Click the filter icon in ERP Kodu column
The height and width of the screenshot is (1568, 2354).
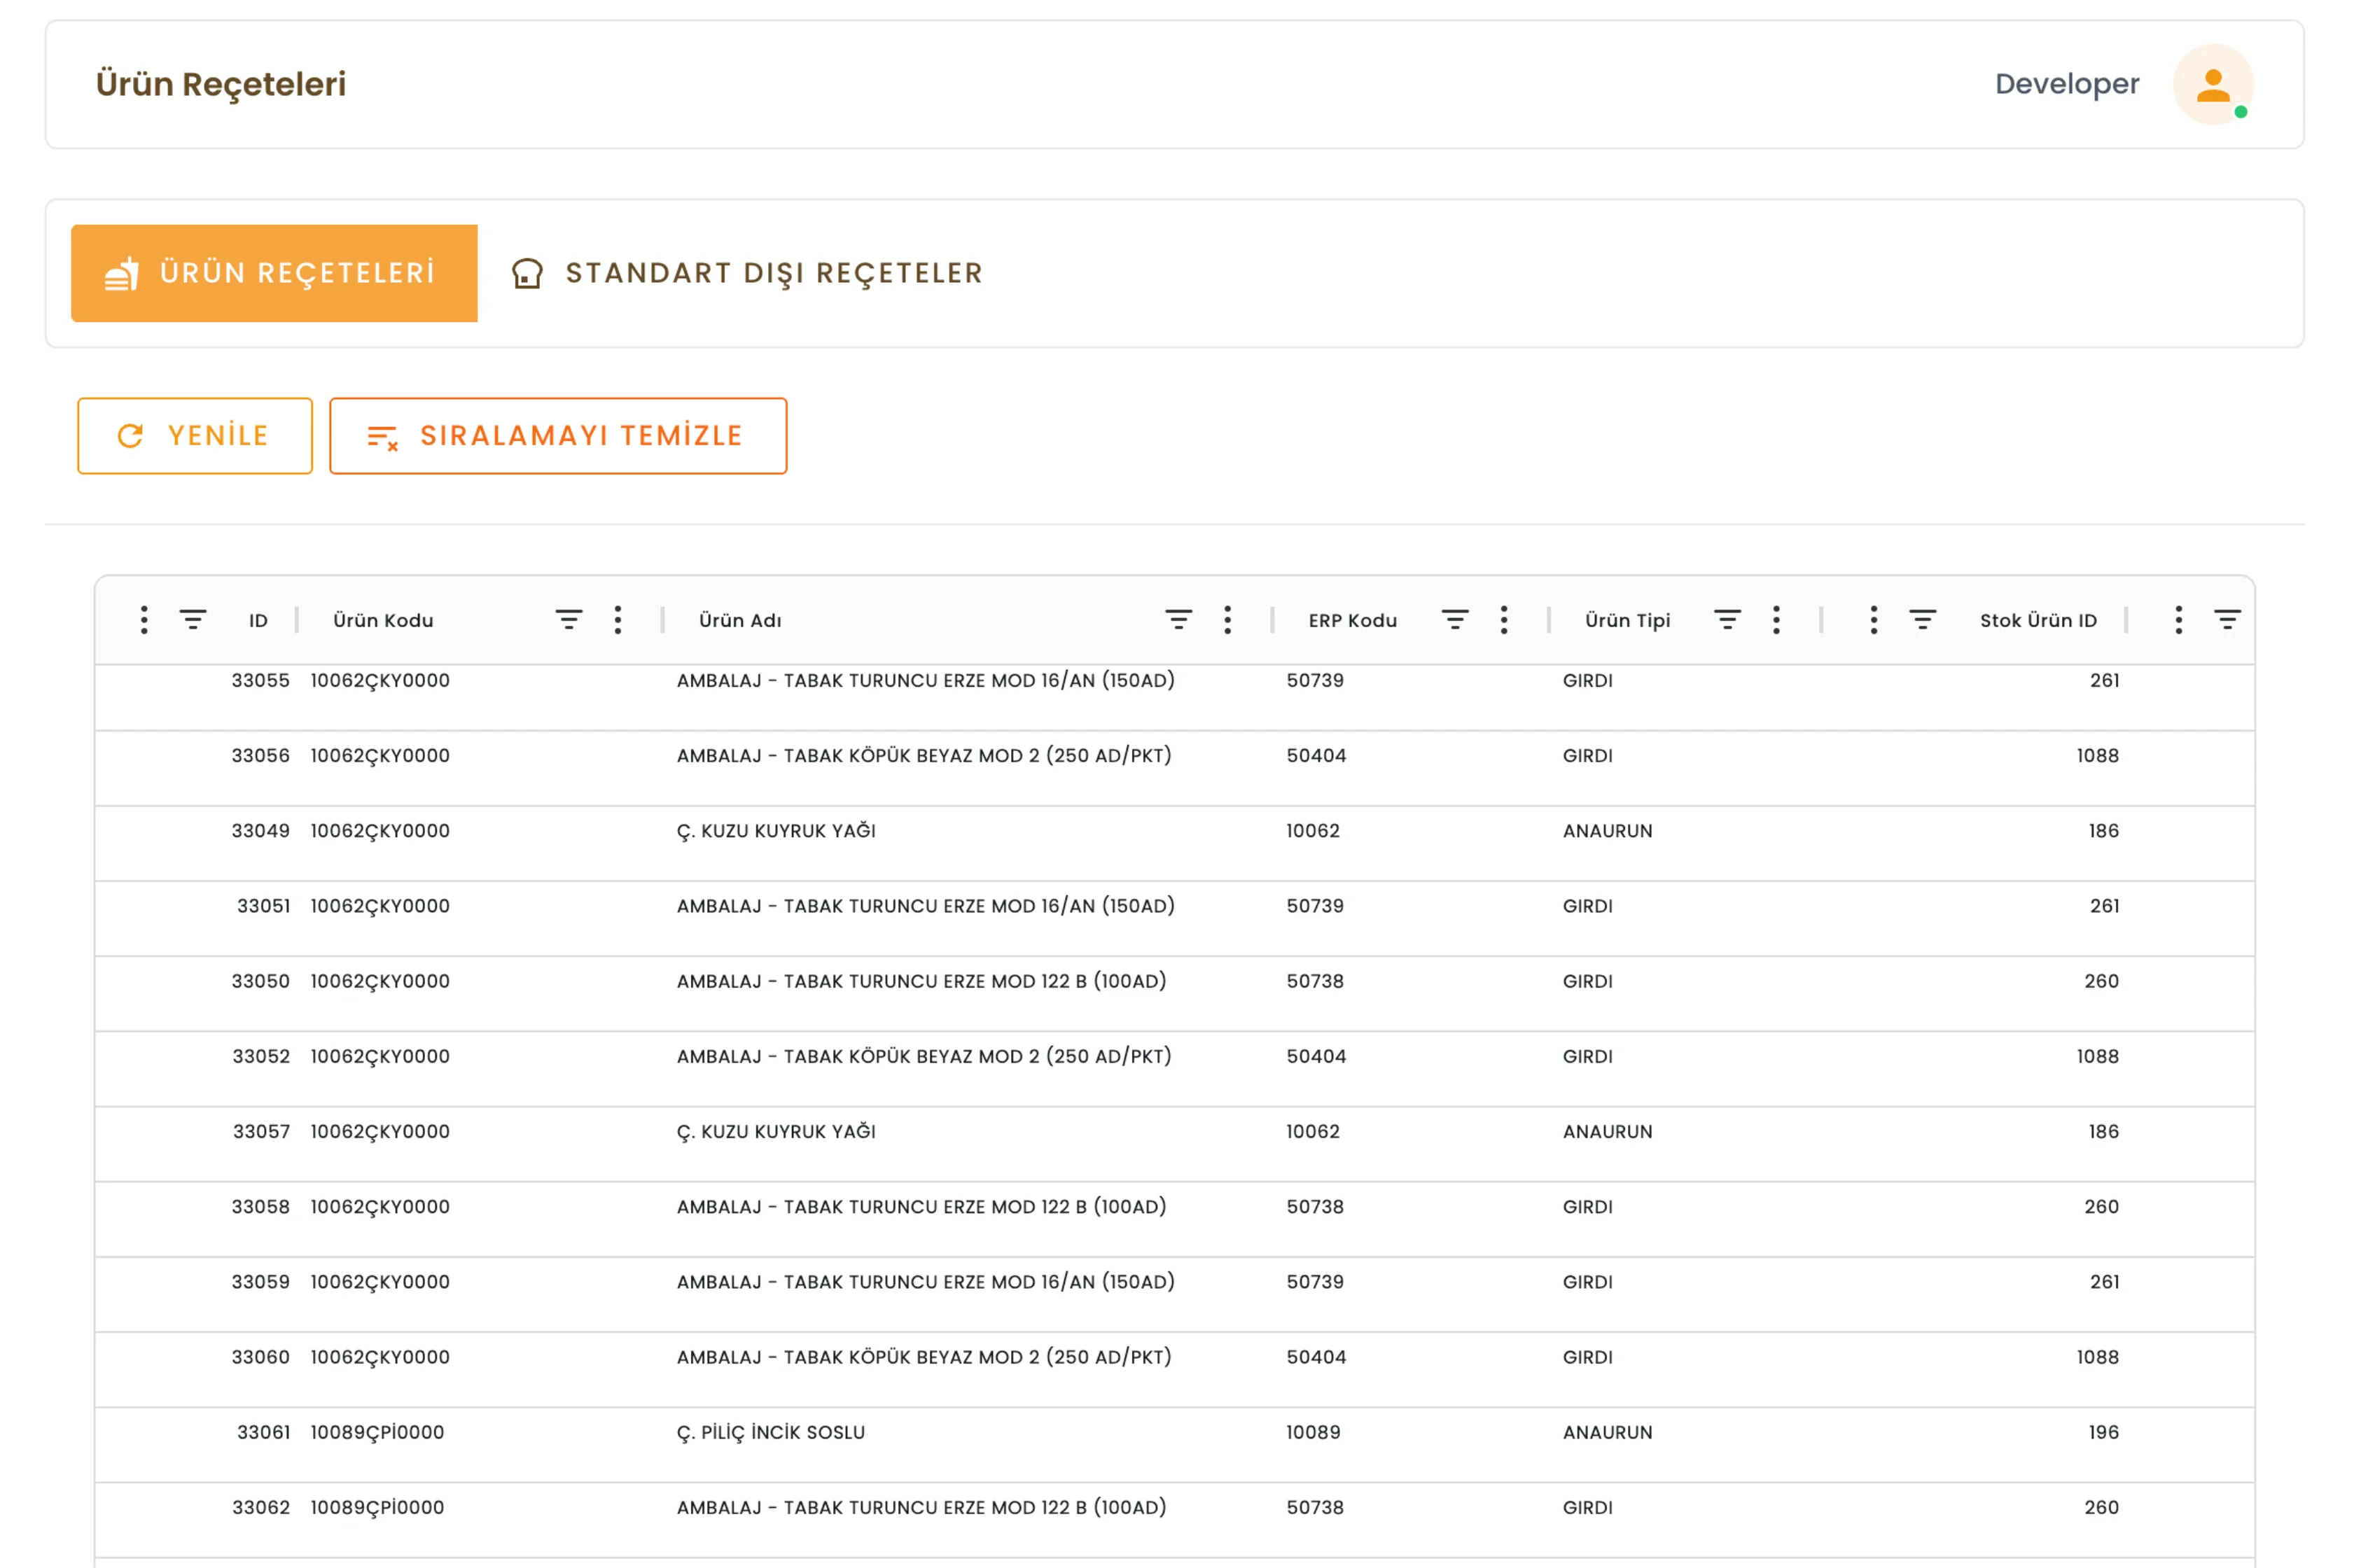tap(1454, 620)
